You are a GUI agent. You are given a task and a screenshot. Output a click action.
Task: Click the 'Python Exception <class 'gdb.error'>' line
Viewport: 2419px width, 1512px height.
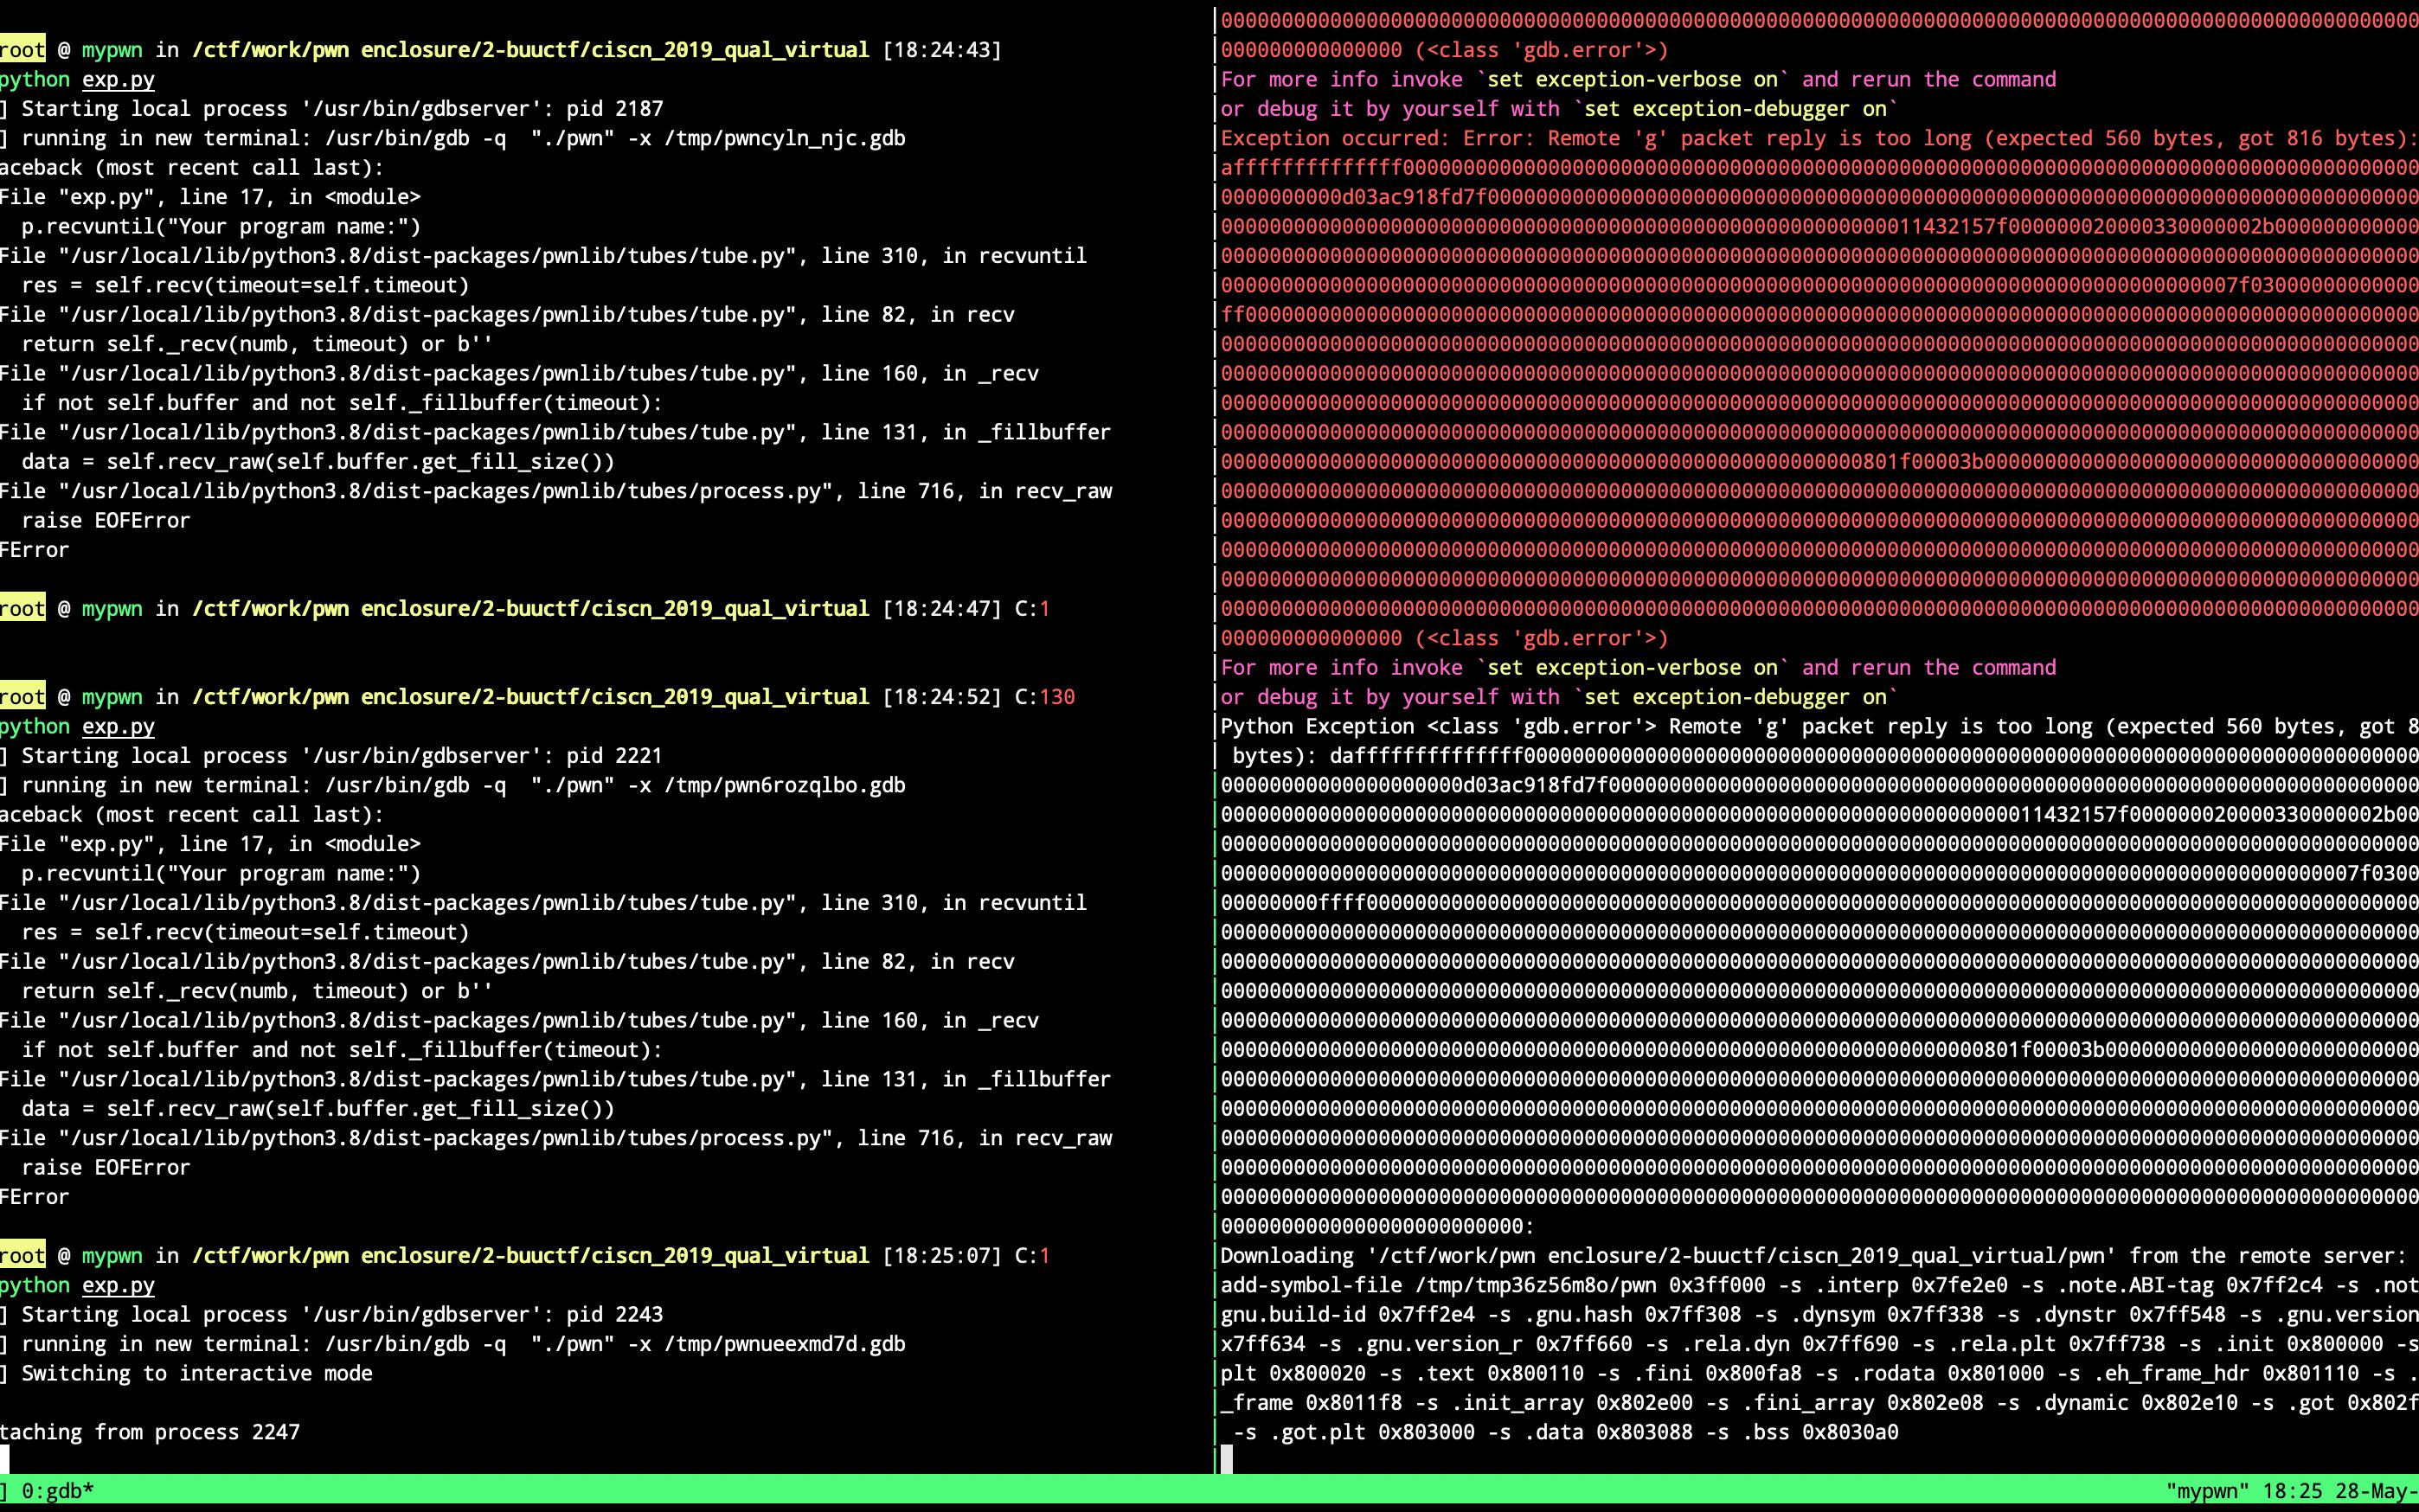point(1819,727)
